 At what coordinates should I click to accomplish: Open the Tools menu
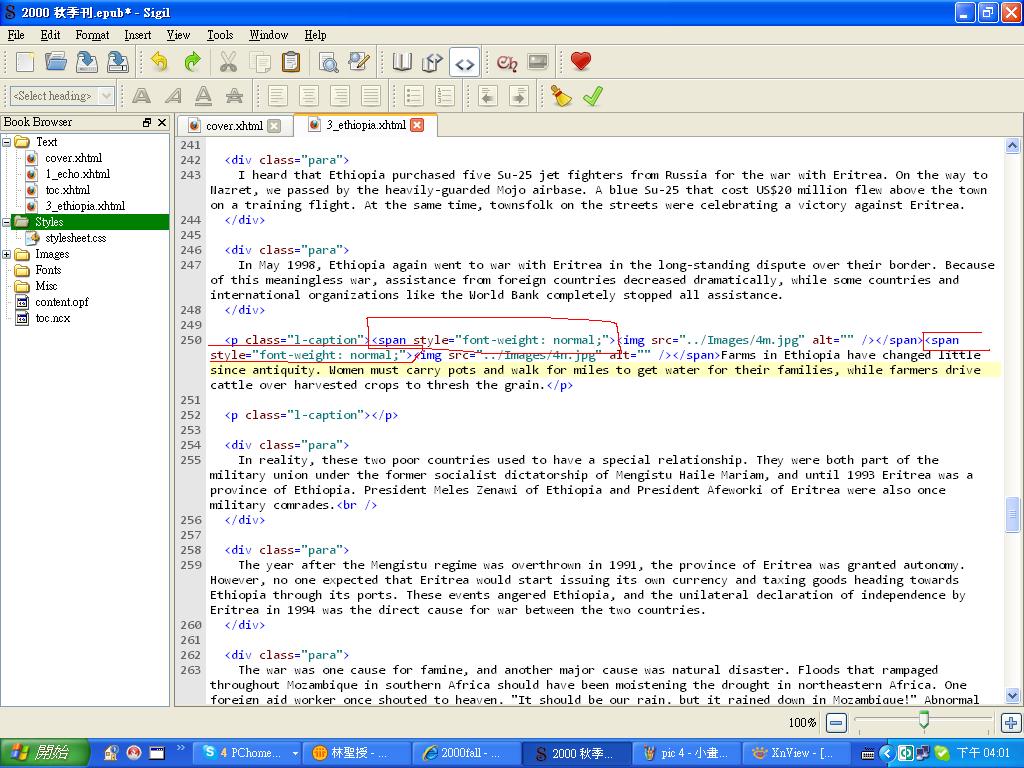point(219,35)
